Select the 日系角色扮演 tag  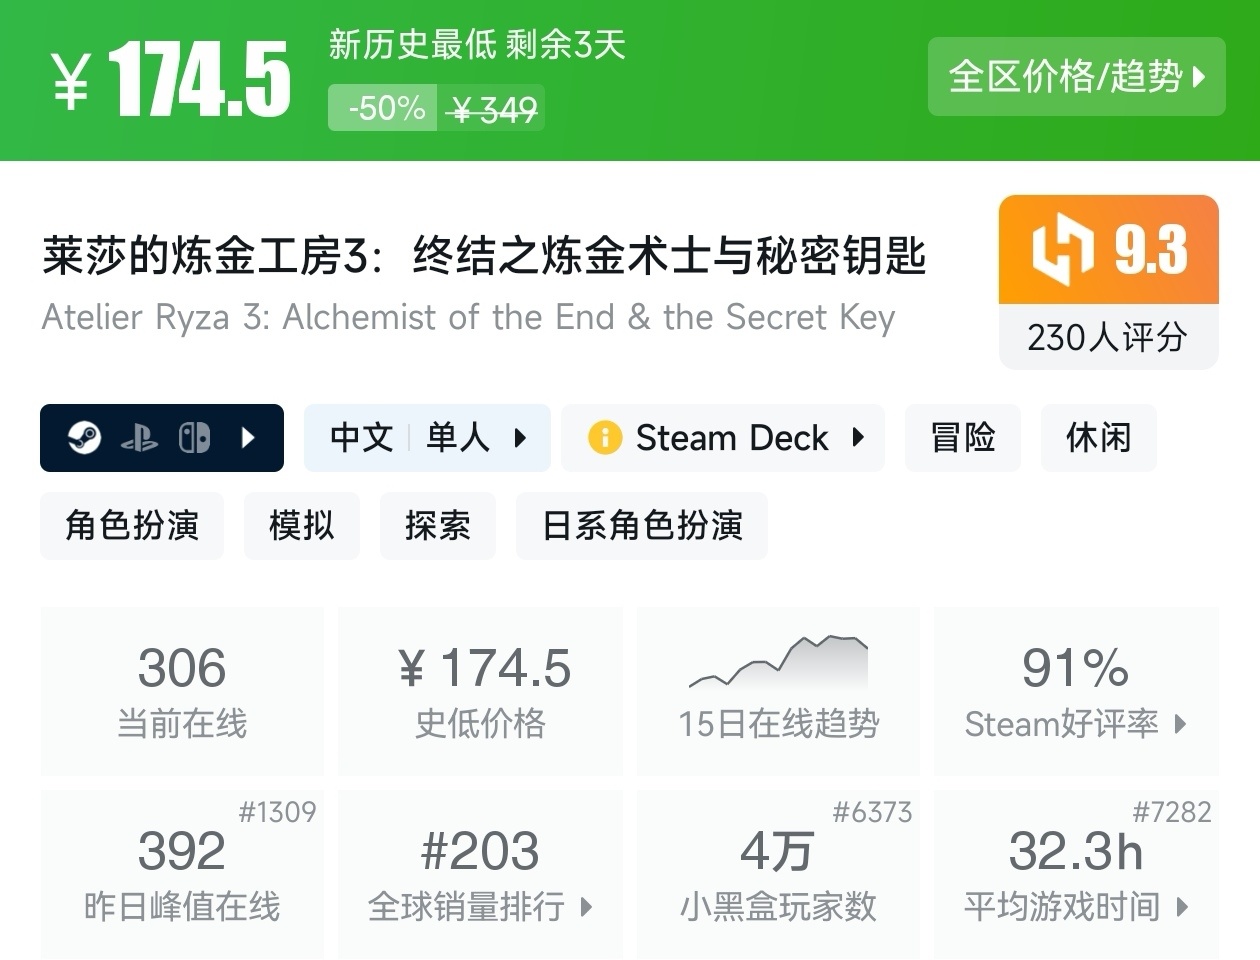click(642, 526)
